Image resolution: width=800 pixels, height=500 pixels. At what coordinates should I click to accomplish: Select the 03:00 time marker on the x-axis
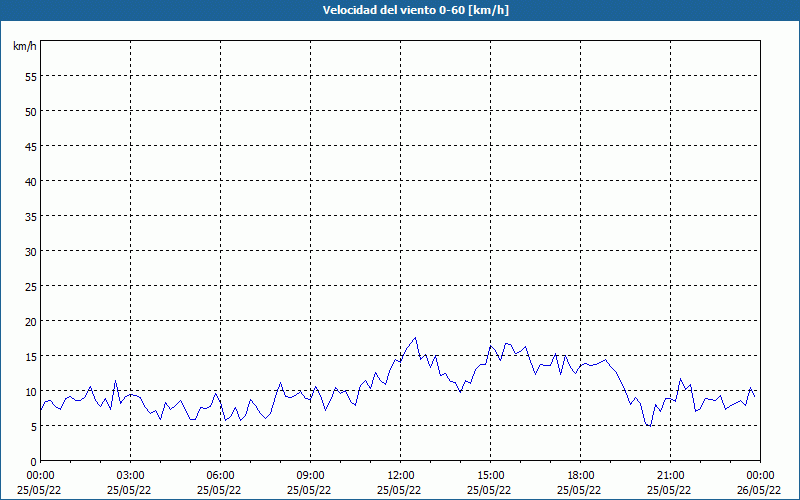click(x=130, y=475)
